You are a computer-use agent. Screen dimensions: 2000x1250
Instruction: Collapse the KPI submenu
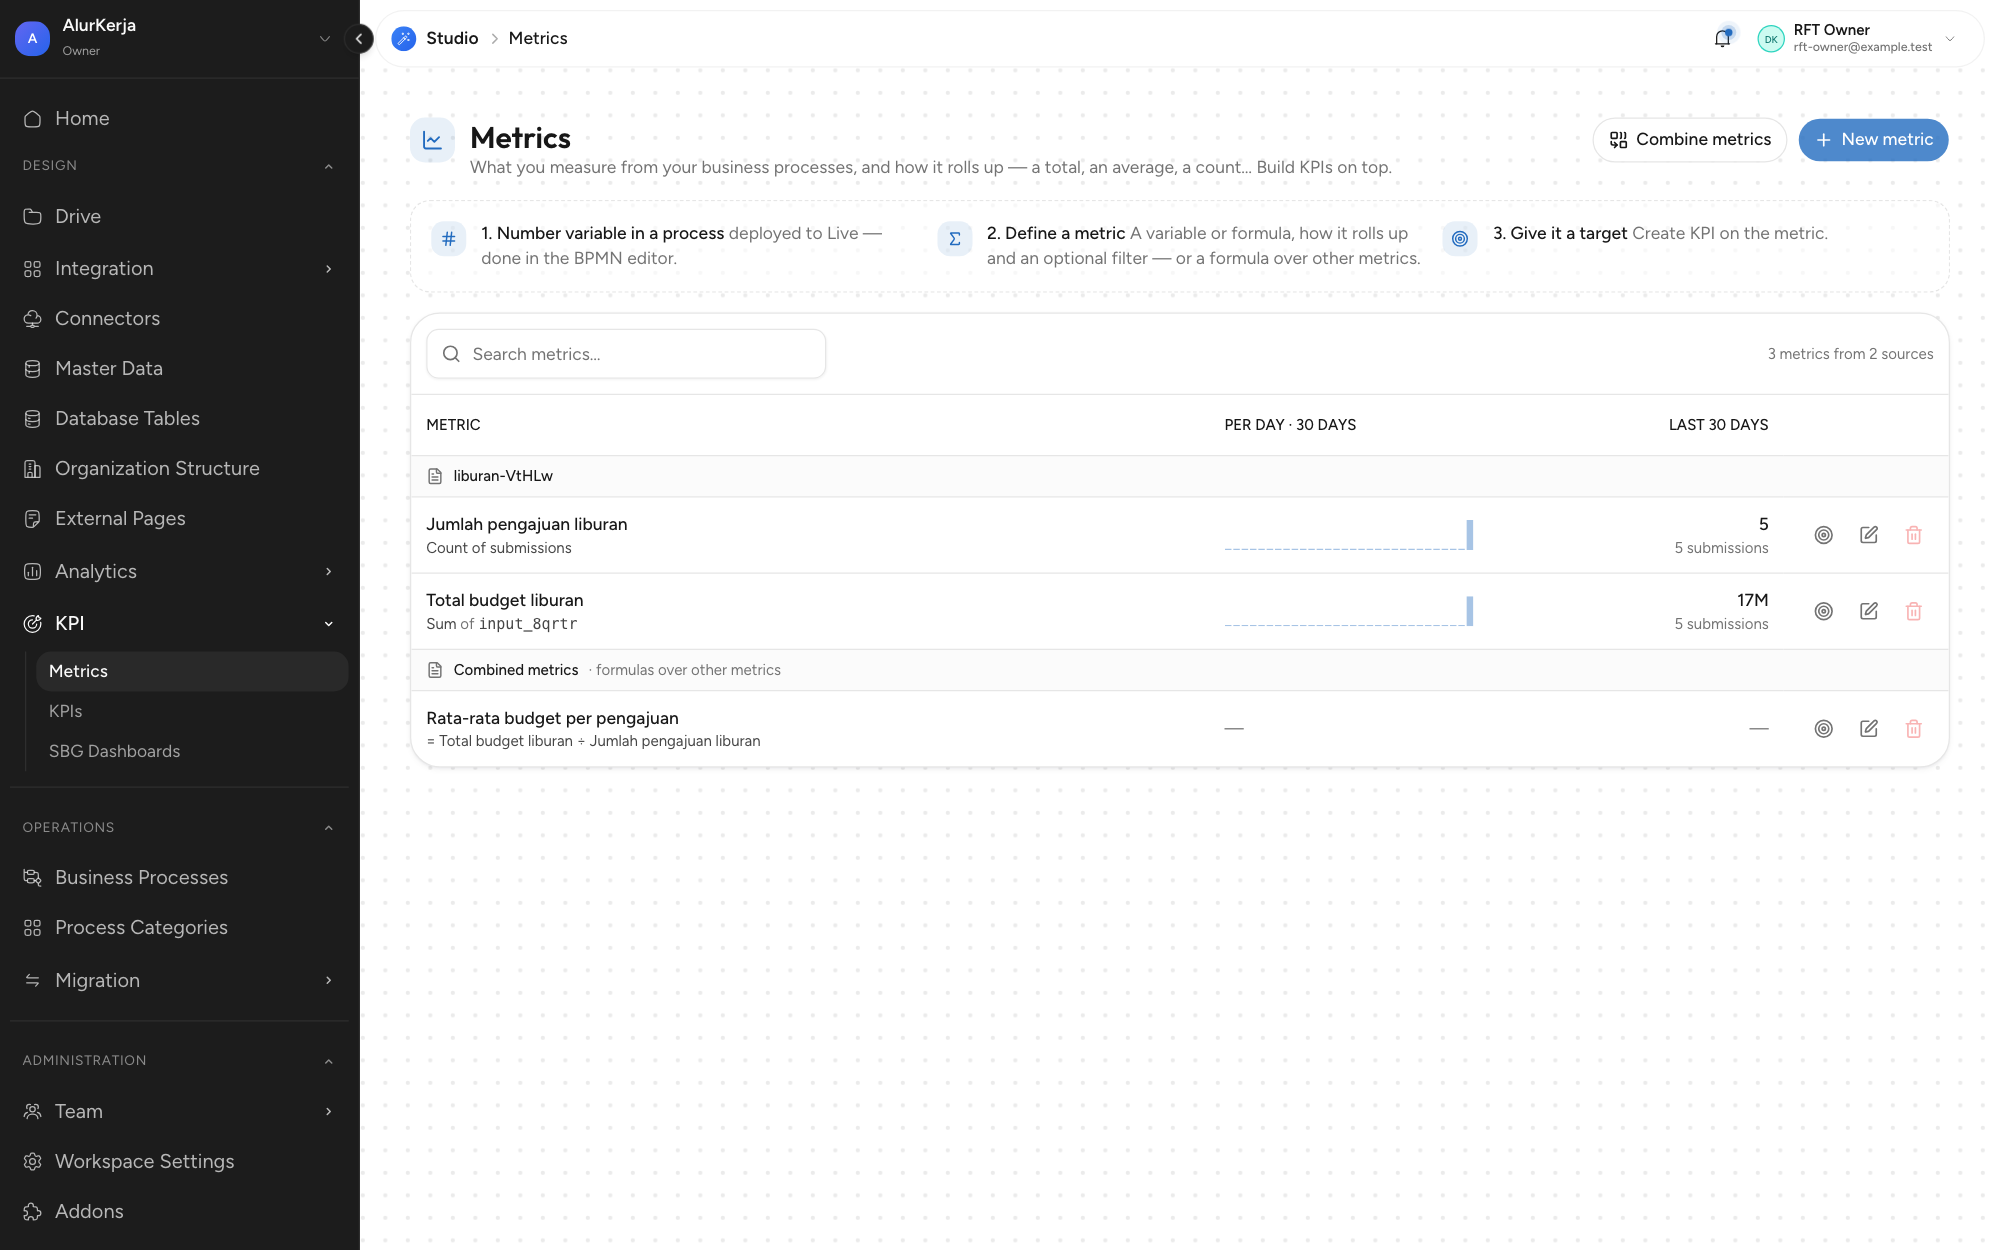click(x=329, y=624)
